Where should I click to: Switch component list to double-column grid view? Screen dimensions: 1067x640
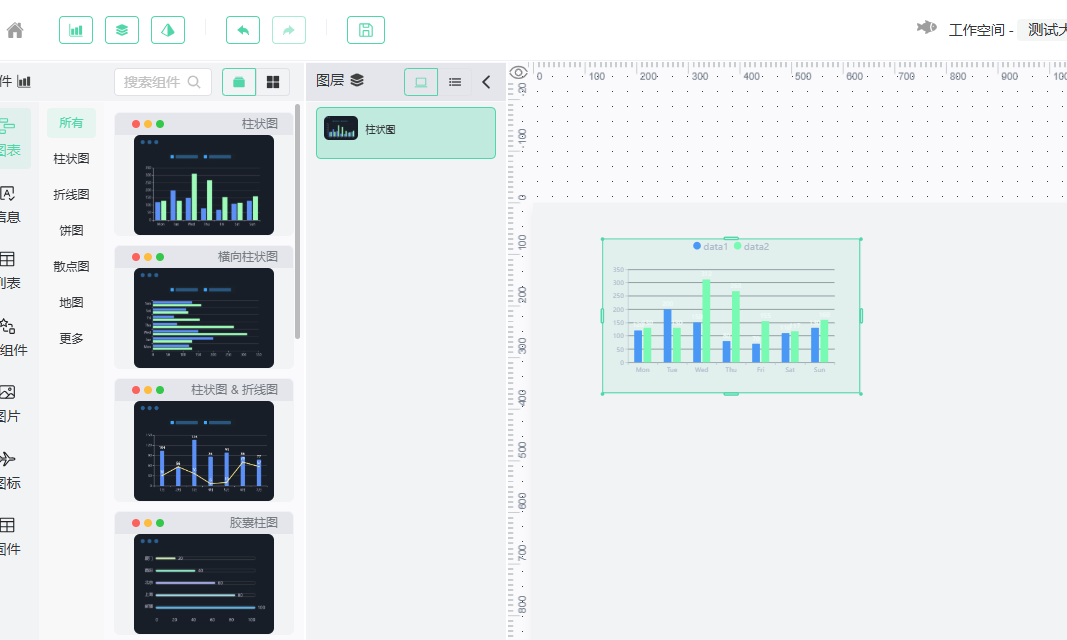click(x=273, y=82)
